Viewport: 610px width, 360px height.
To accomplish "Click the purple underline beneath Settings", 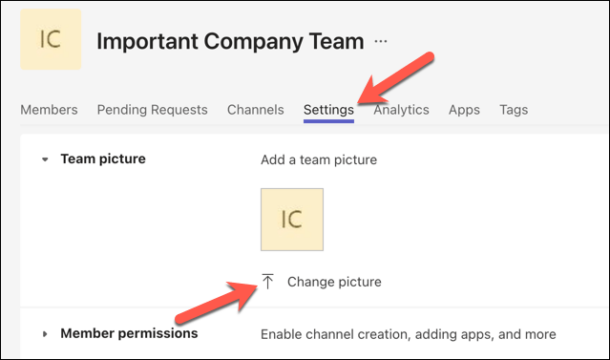I will [x=329, y=121].
